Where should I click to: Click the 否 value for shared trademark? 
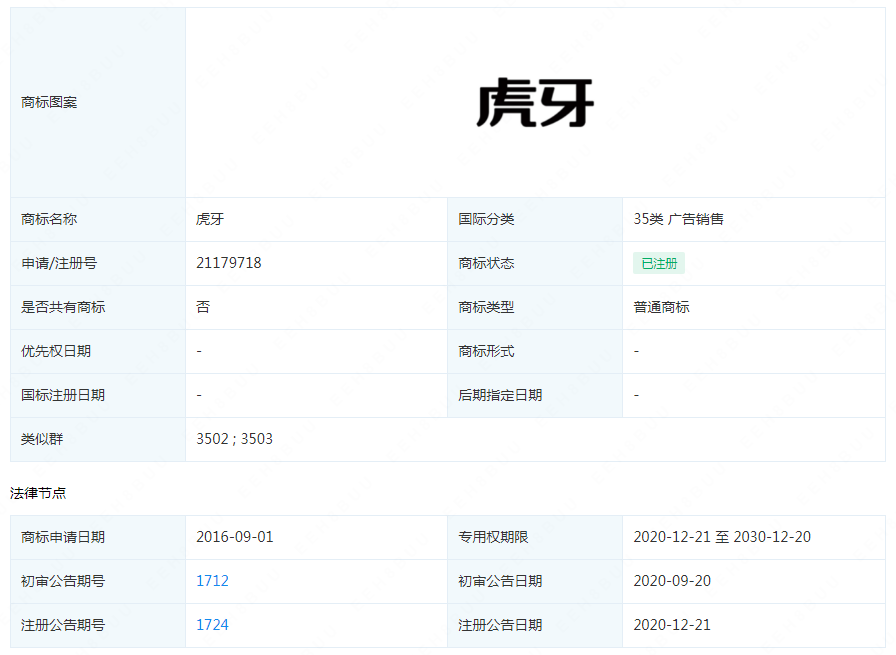(x=203, y=307)
